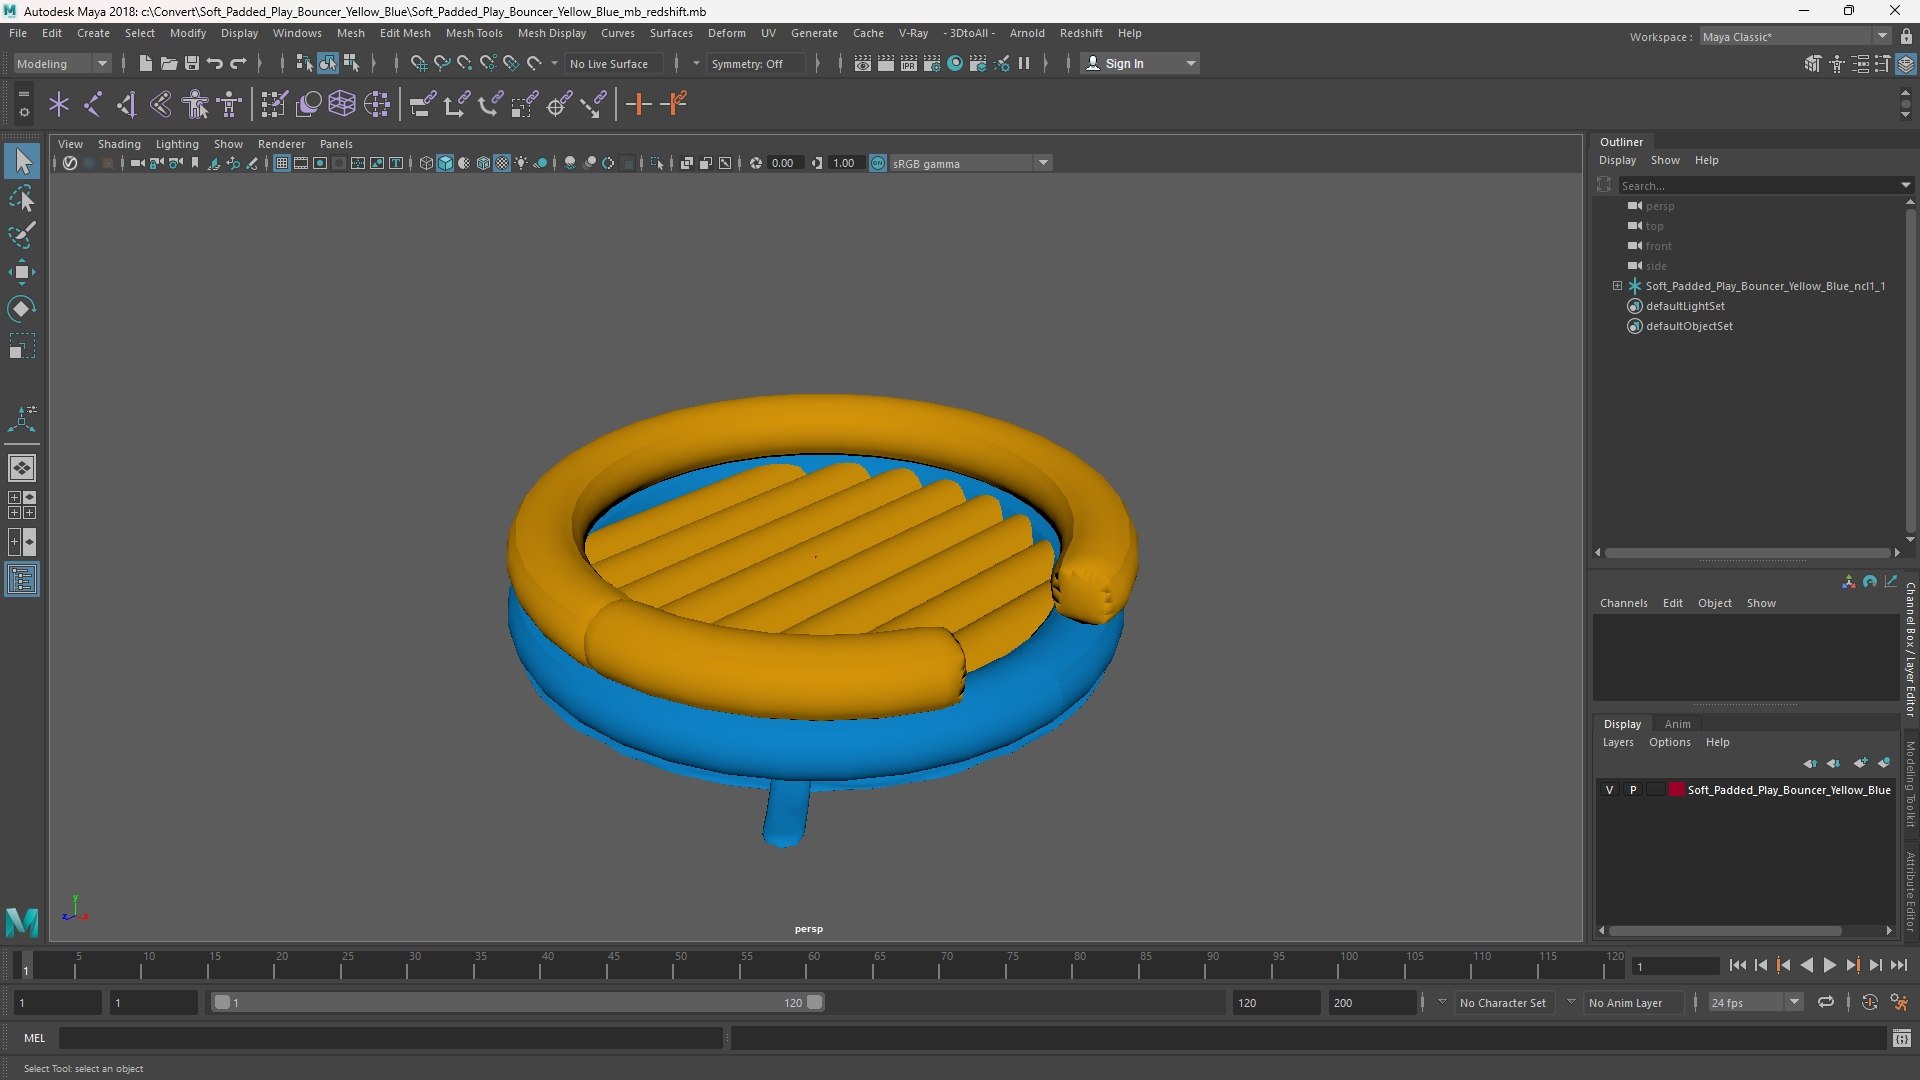
Task: Click the Outliner search field
Action: click(1760, 185)
